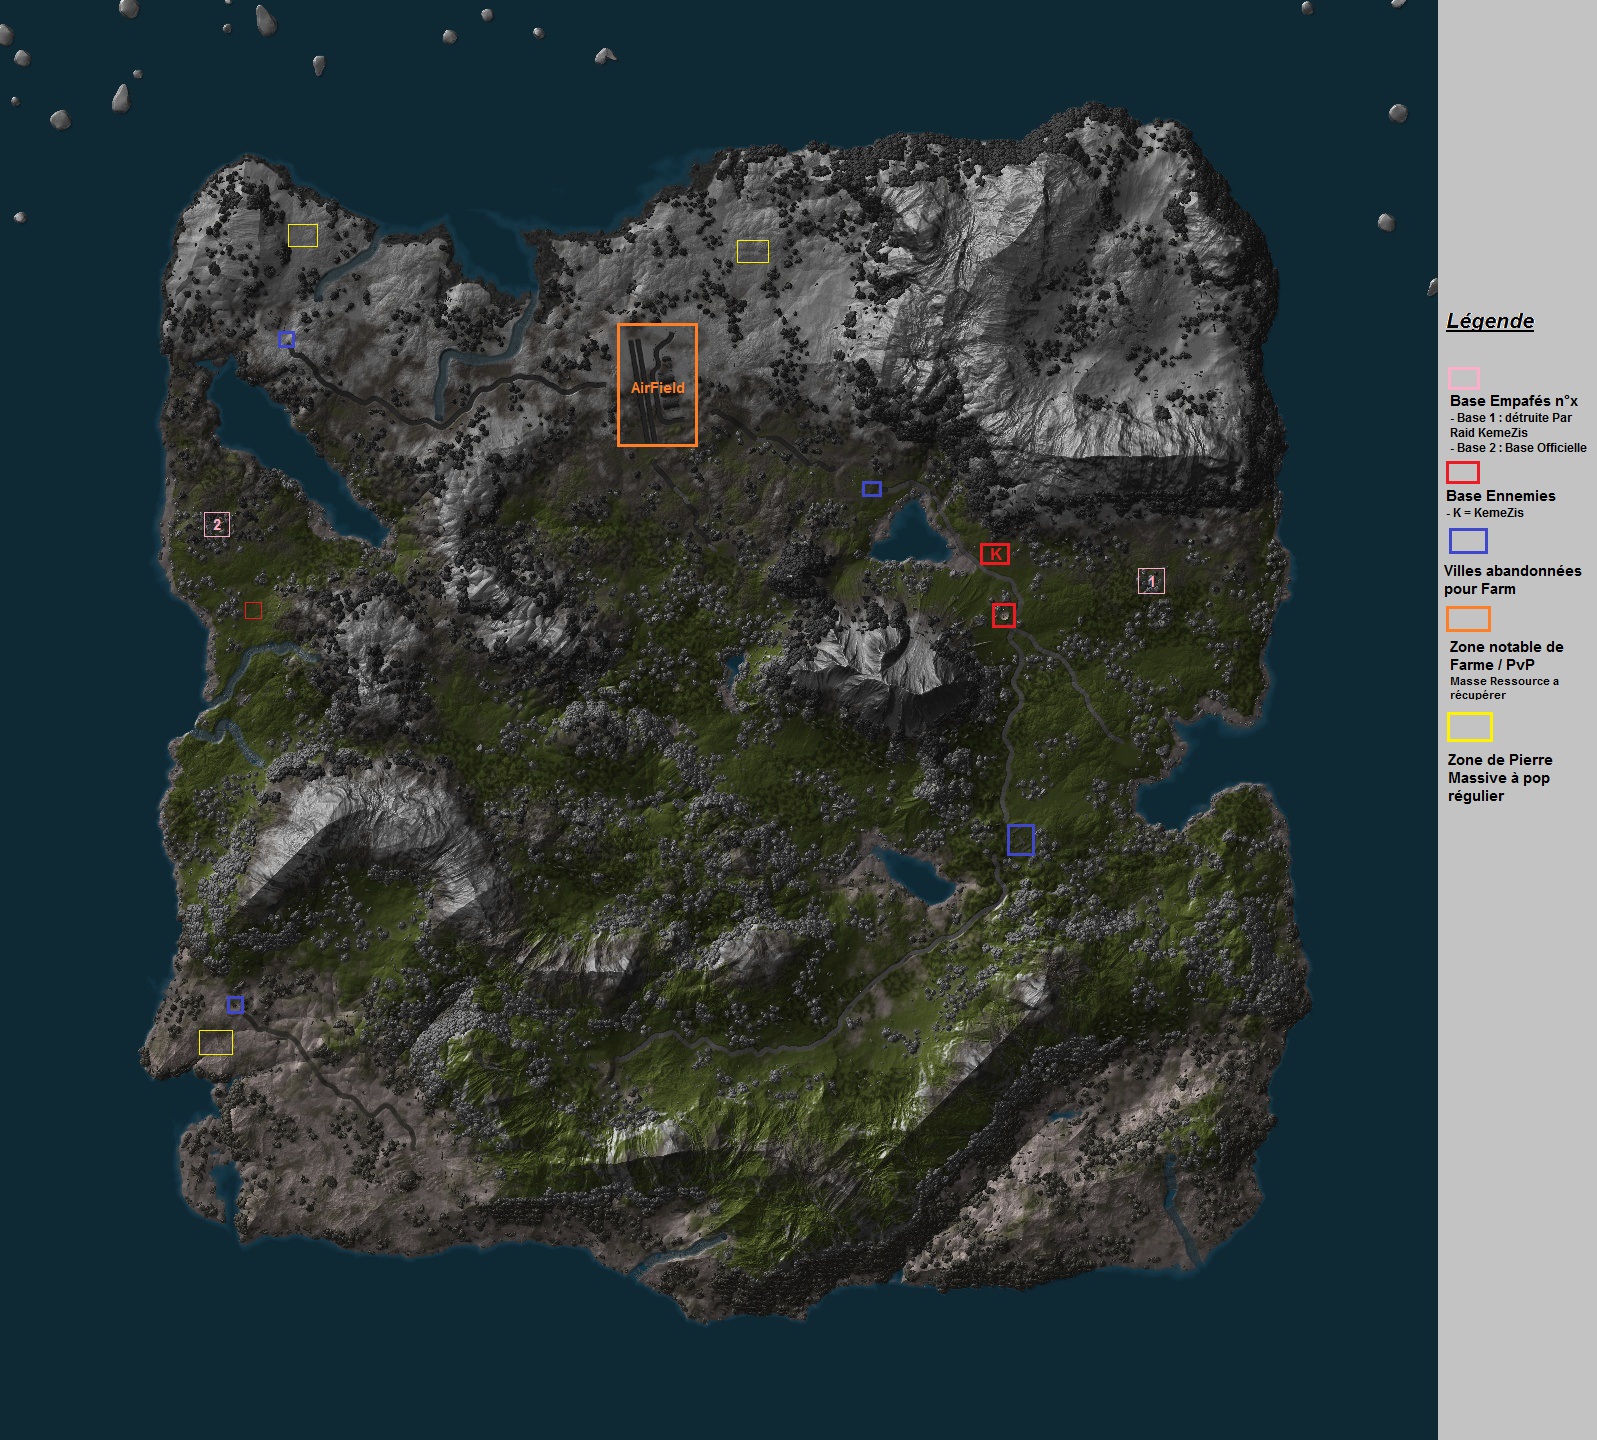
Task: Click the Légende heading
Action: (1490, 322)
